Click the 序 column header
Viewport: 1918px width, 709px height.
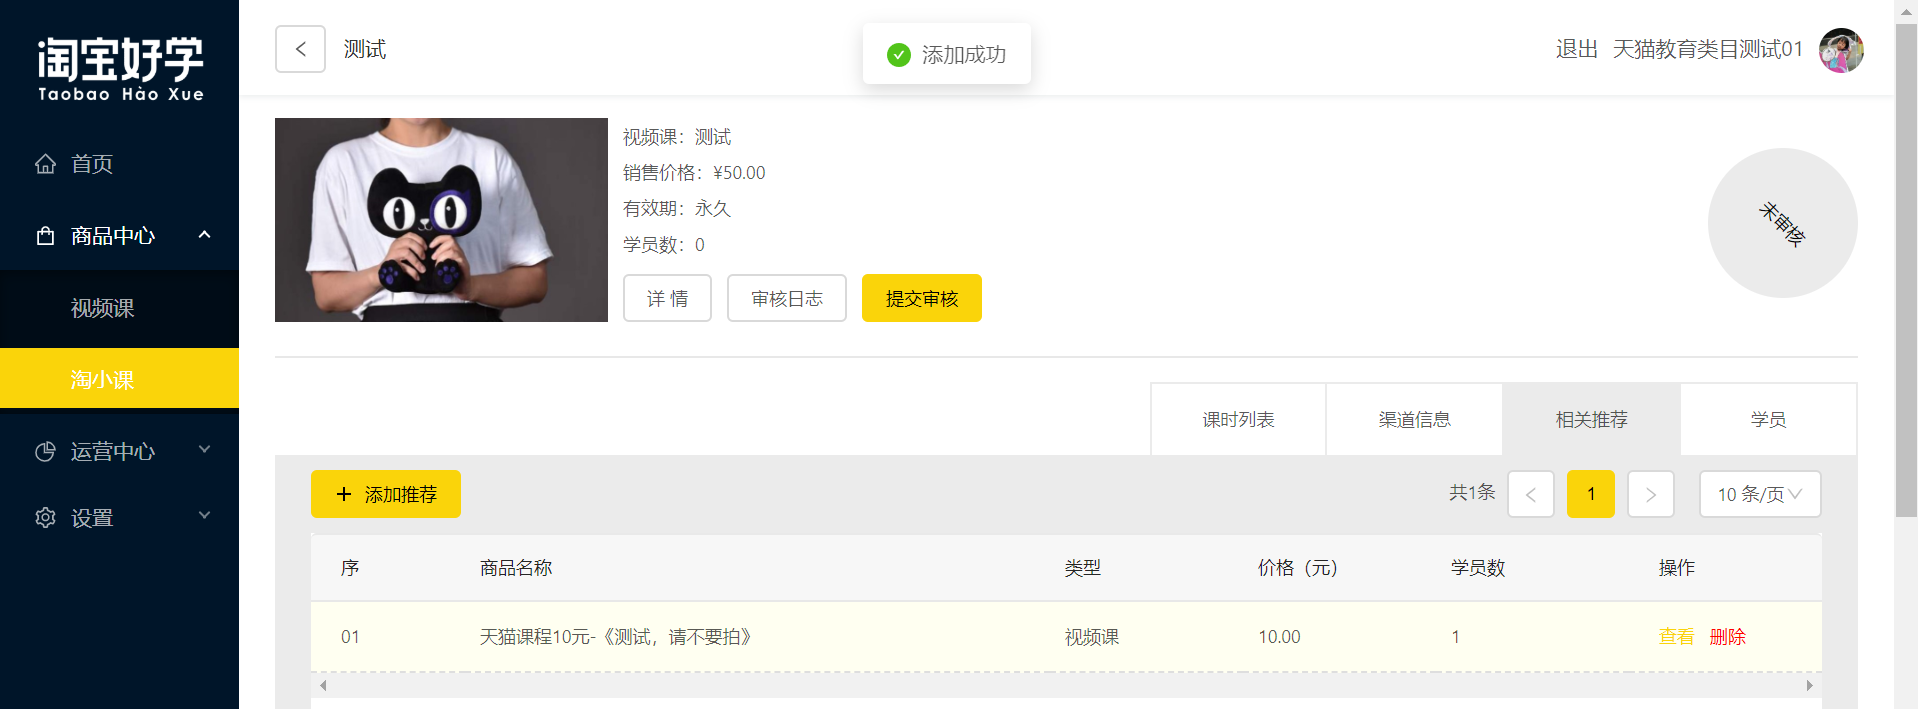[x=350, y=568]
